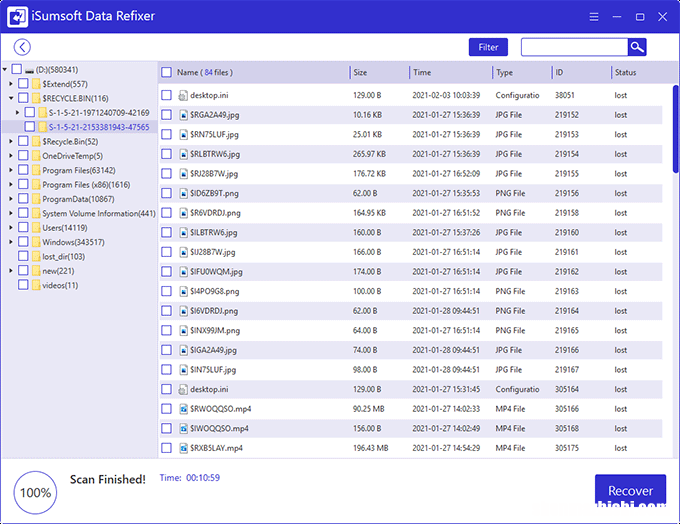Click the $IN75LUF.jpg file icon
The image size is (680, 524).
[x=183, y=370]
